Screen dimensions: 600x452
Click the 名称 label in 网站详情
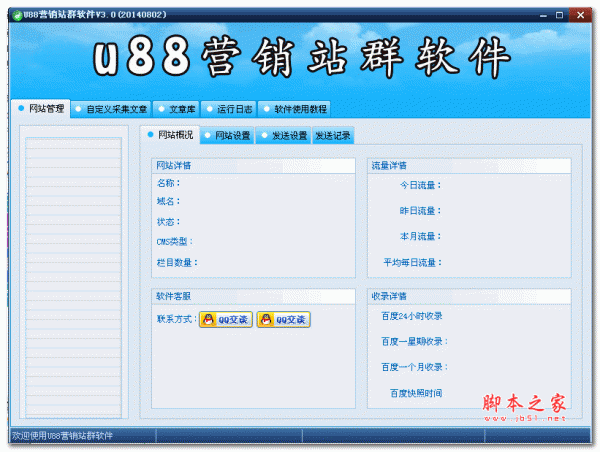point(168,183)
